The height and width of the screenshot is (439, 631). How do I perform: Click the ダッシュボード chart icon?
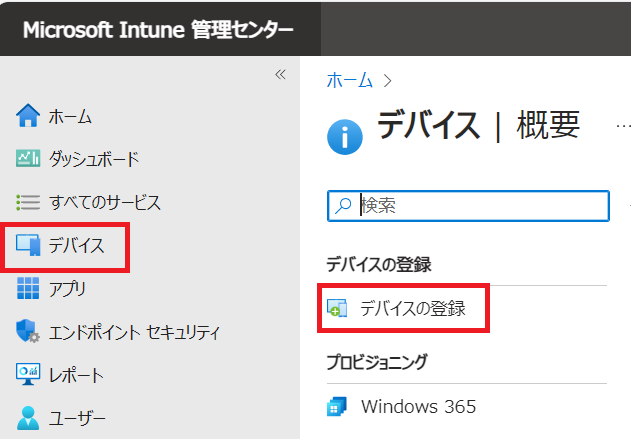click(x=28, y=158)
